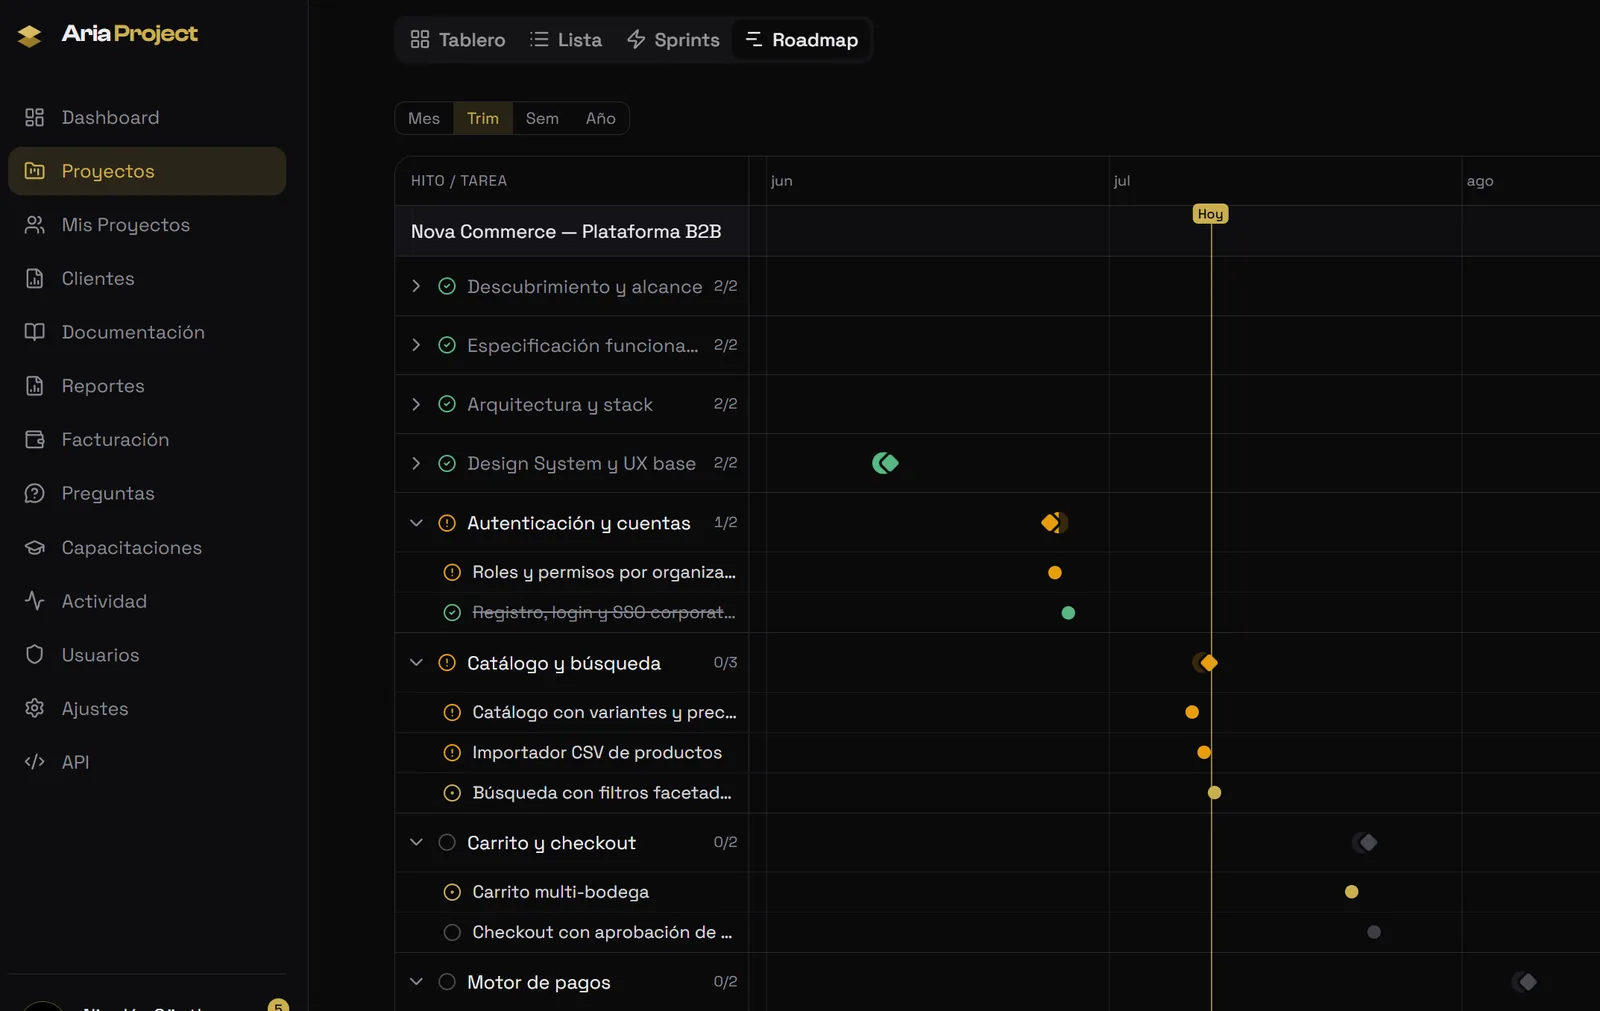1600x1011 pixels.
Task: Toggle the check status of Design System y UX base
Action: pos(447,463)
